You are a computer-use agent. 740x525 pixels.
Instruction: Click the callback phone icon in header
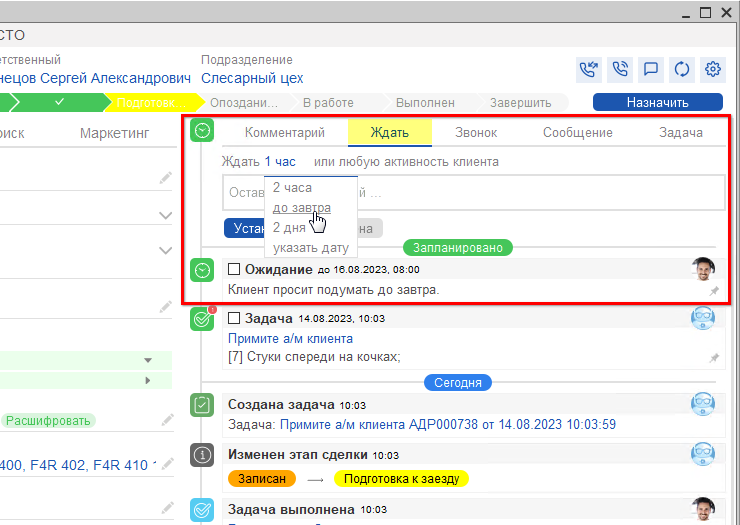pyautogui.click(x=590, y=69)
